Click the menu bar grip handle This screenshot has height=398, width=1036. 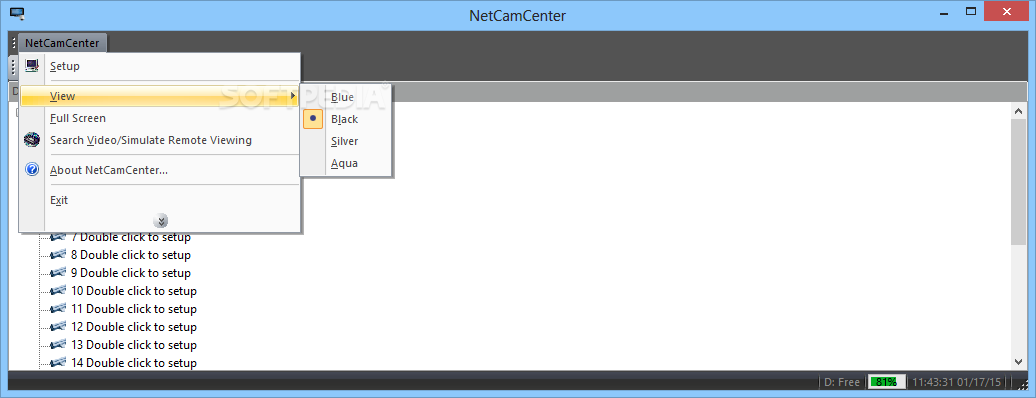tap(14, 44)
